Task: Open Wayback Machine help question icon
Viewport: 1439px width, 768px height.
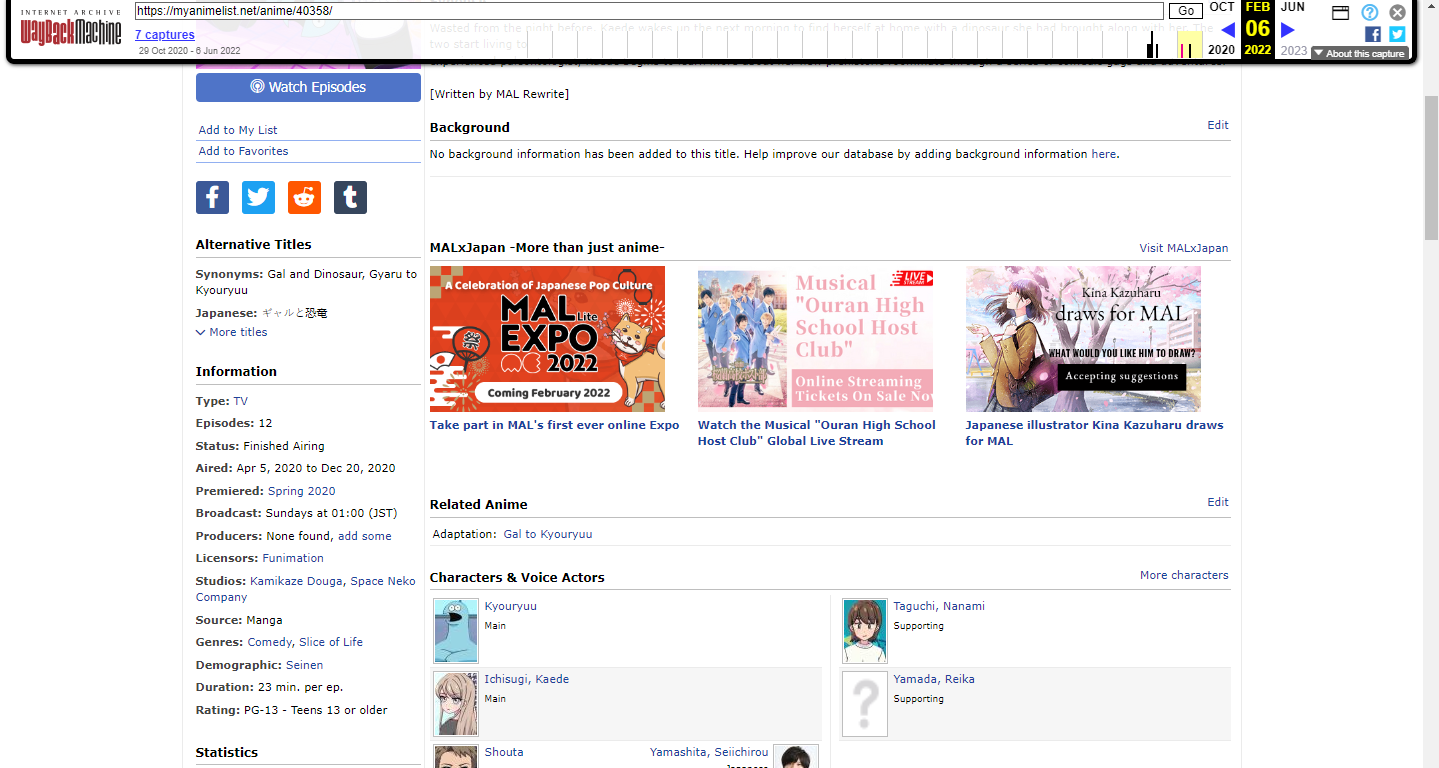Action: point(1369,13)
